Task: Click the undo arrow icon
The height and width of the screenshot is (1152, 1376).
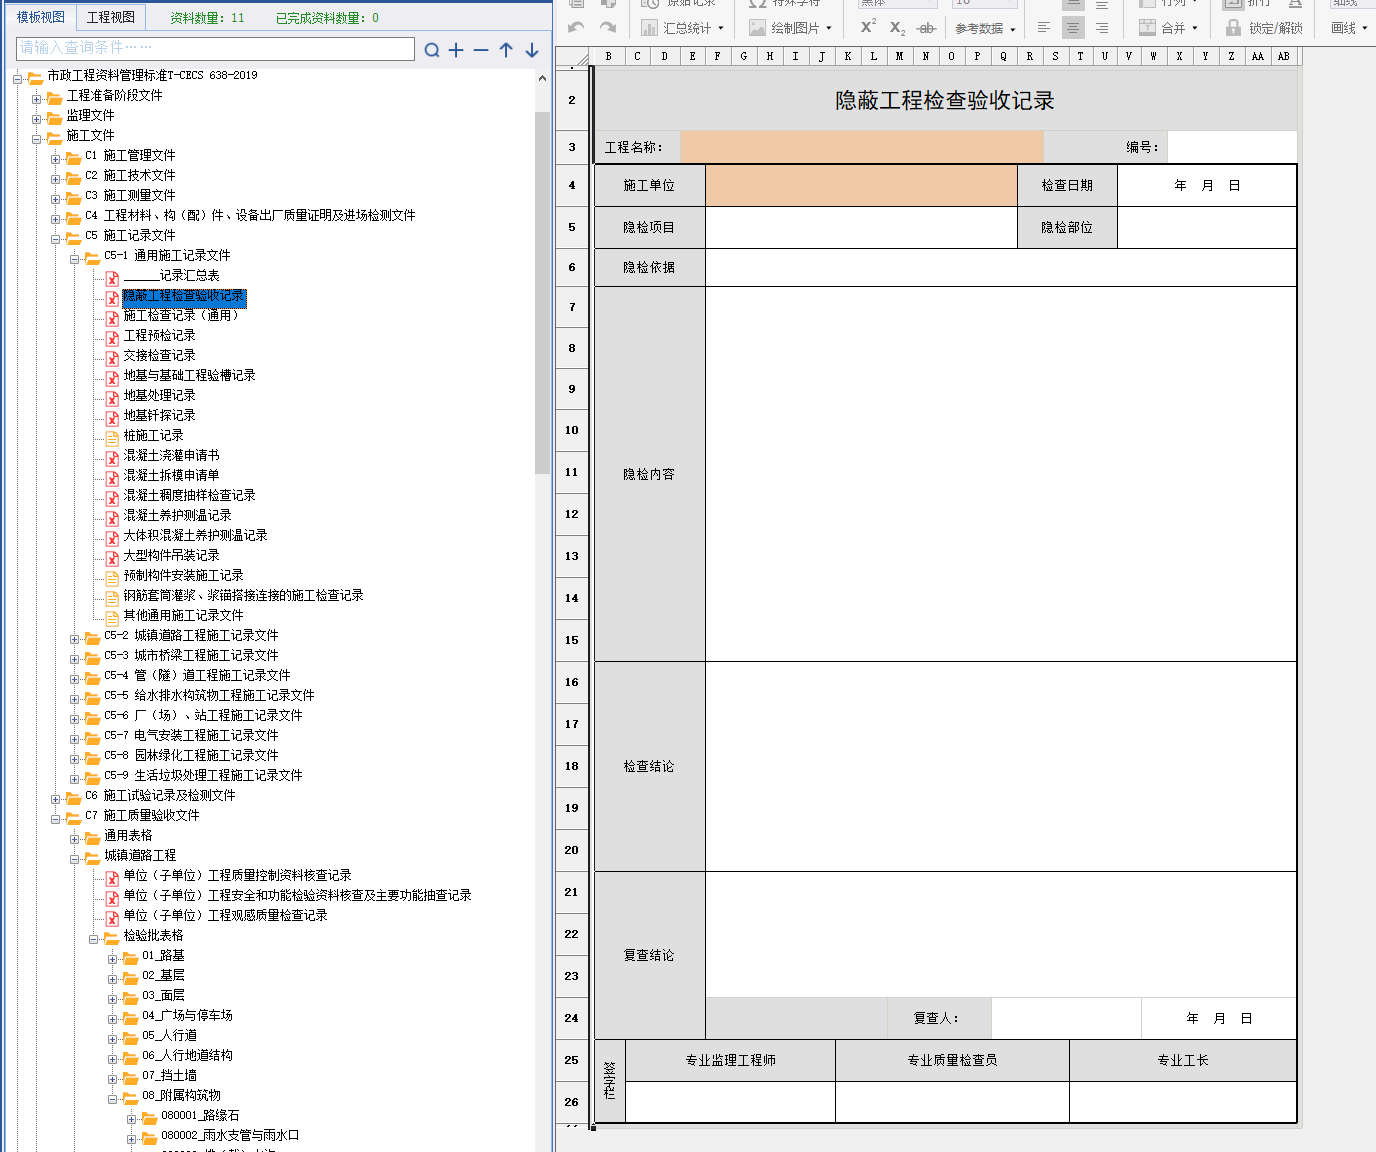Action: point(576,28)
